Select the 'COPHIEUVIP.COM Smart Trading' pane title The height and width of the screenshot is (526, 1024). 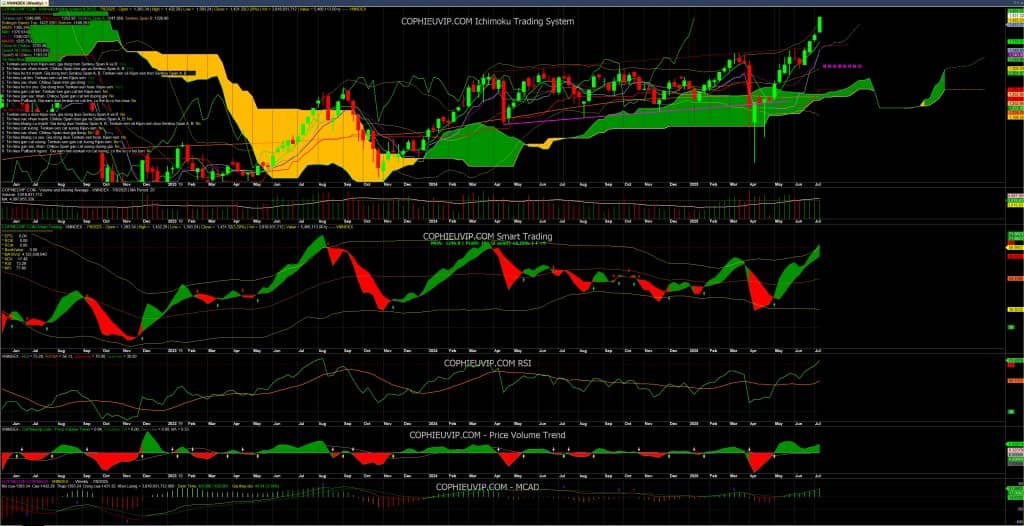point(487,236)
